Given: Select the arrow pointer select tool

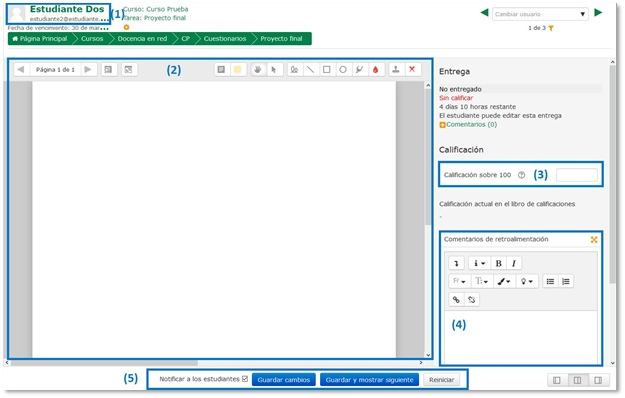Looking at the screenshot, I should pos(274,70).
